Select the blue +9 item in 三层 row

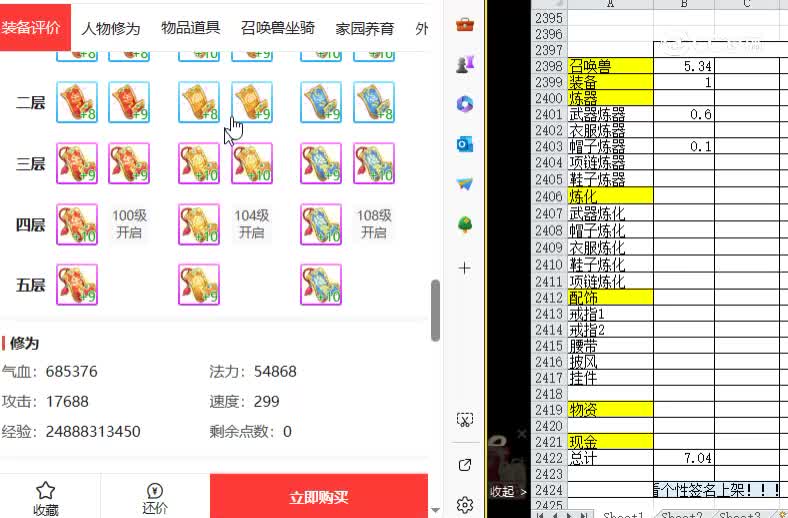[x=321, y=163]
